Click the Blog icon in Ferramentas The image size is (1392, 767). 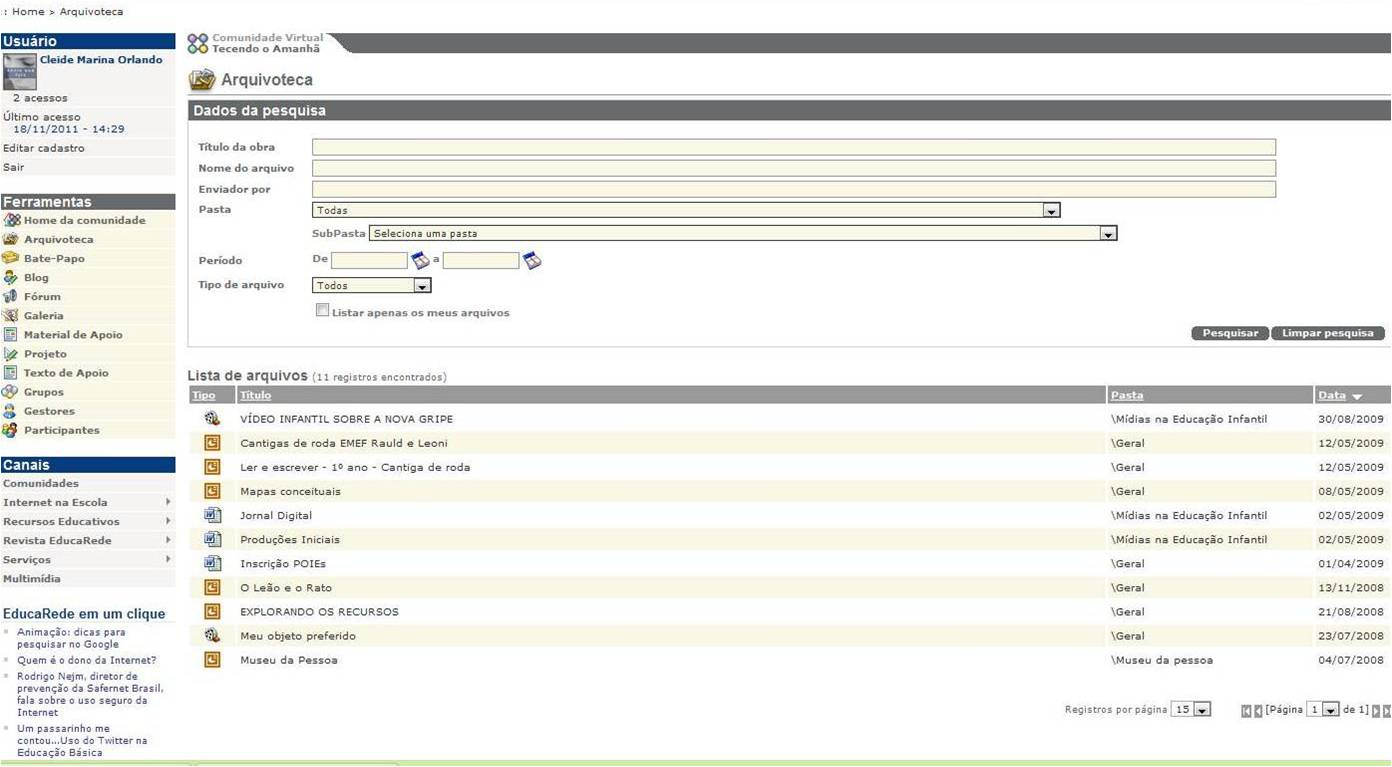(11, 278)
